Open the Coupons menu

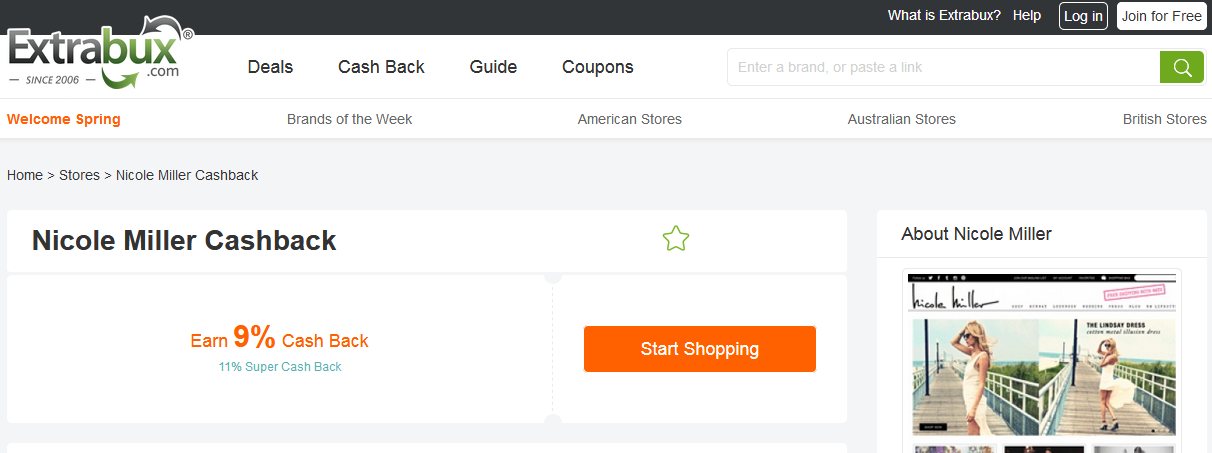tap(598, 67)
